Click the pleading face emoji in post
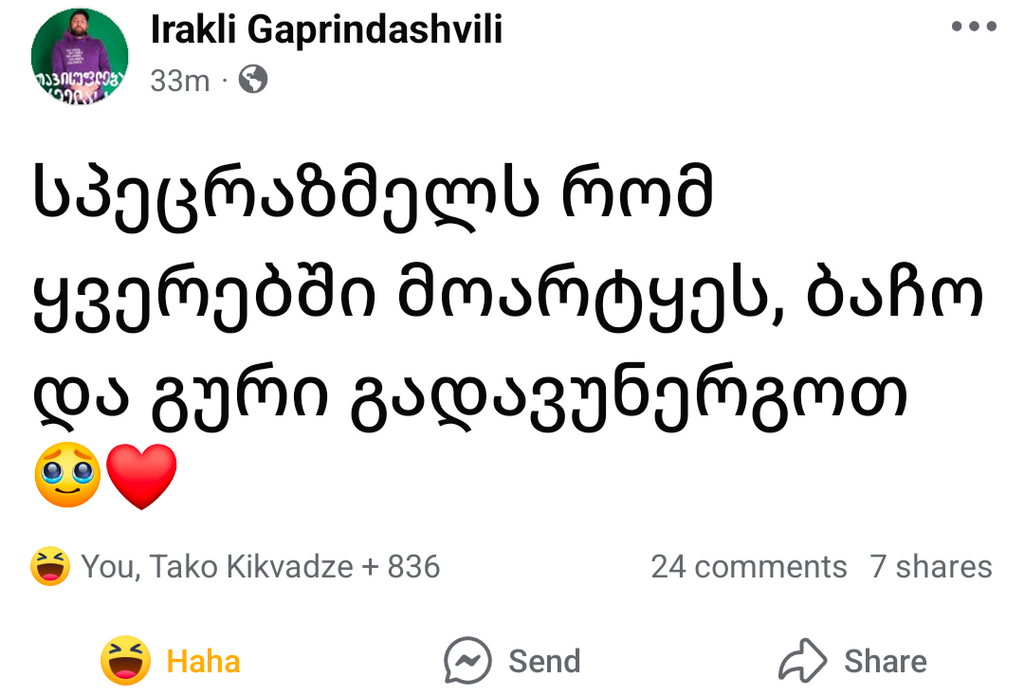Screen dimensions: 1024x692 click(x=68, y=476)
